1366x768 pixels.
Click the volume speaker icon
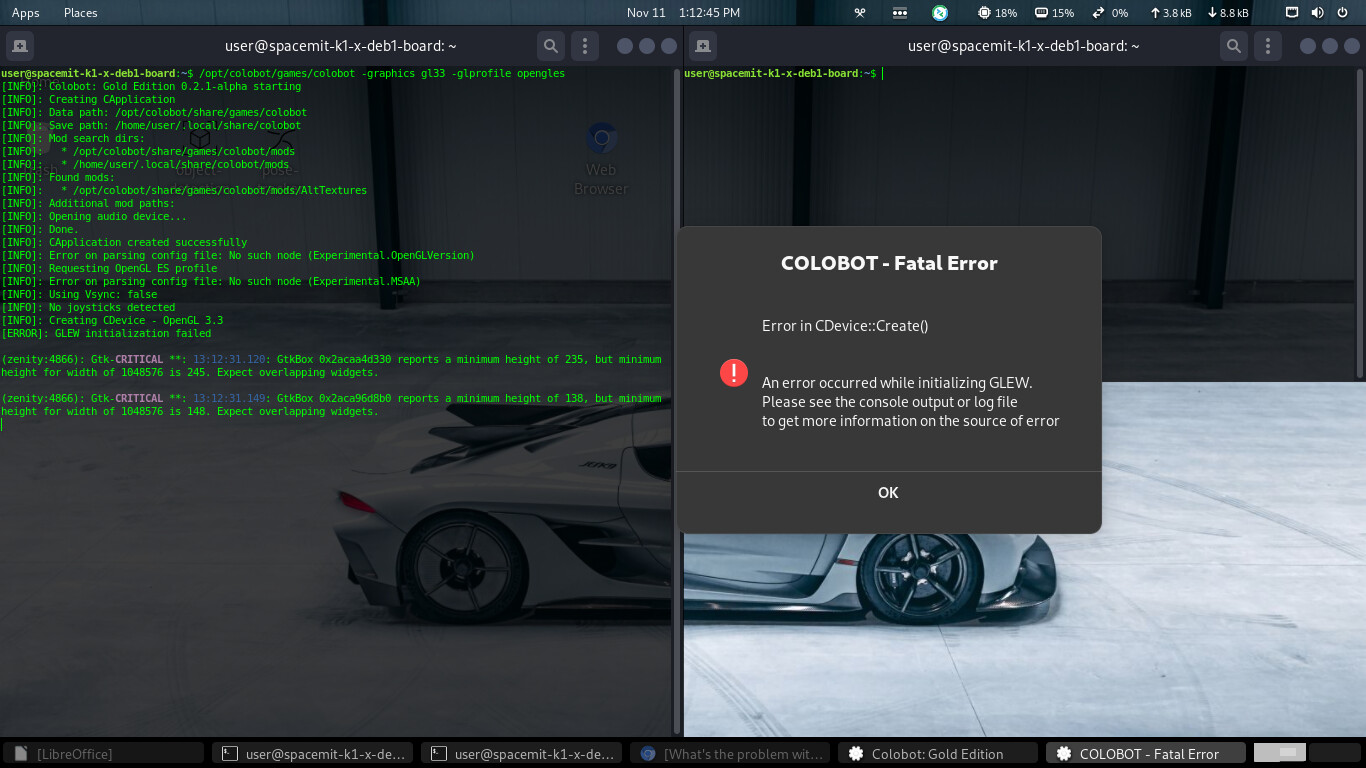[x=1317, y=13]
